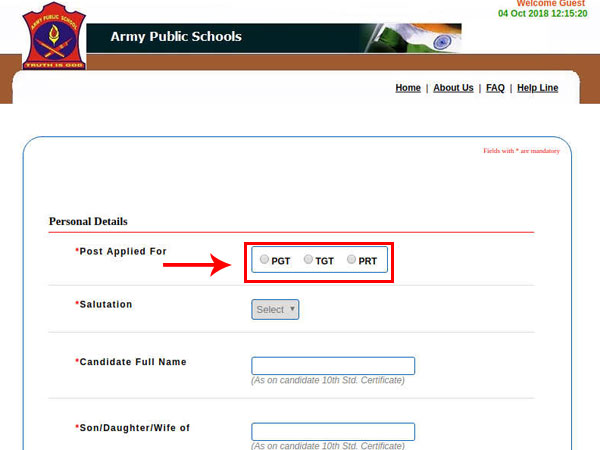Click the Post Applied For label

121,251
